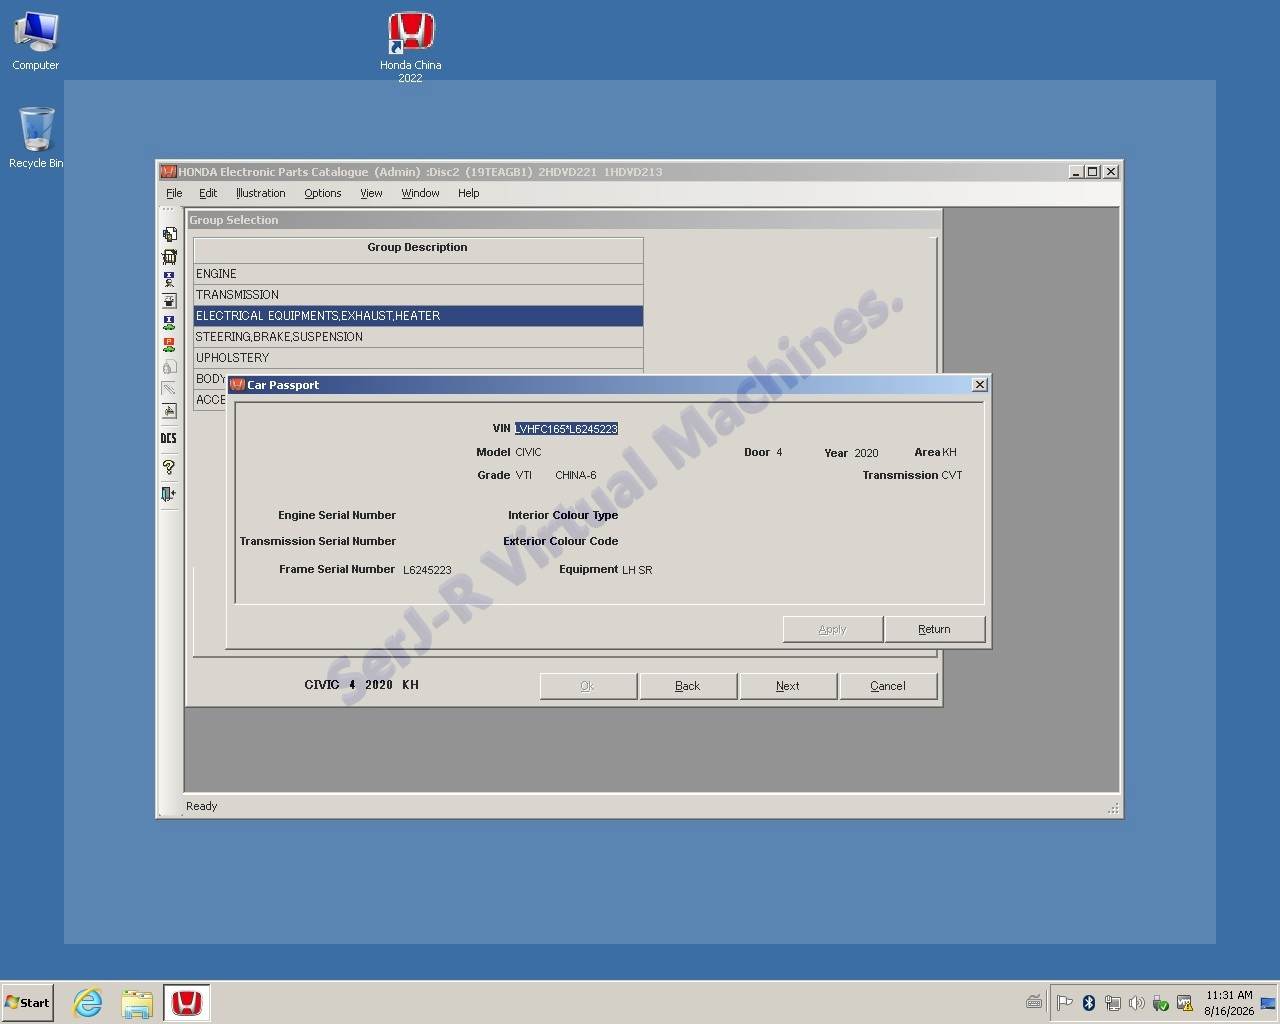The image size is (1280, 1024).
Task: Open the Options menu
Action: (323, 193)
